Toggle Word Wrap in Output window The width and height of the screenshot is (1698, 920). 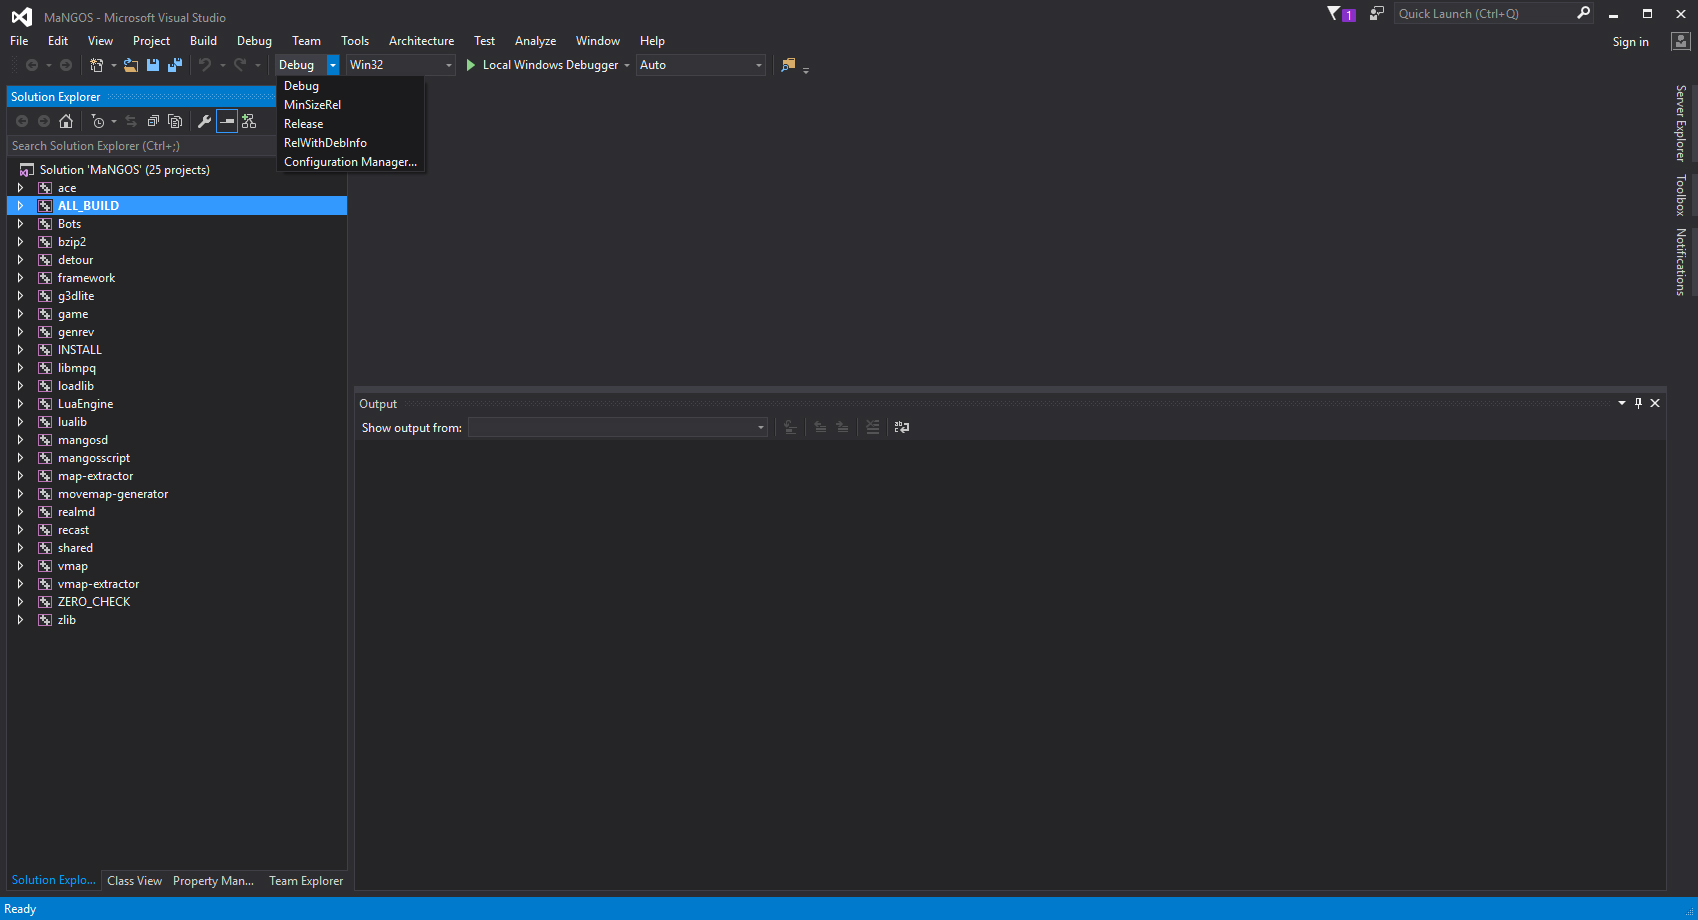click(x=902, y=427)
